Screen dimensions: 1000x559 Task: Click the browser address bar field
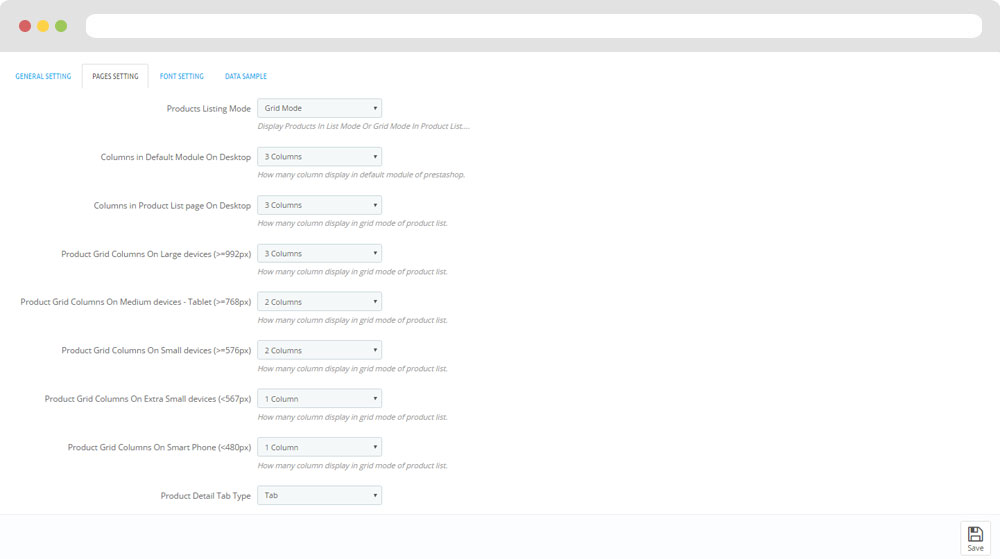coord(533,26)
